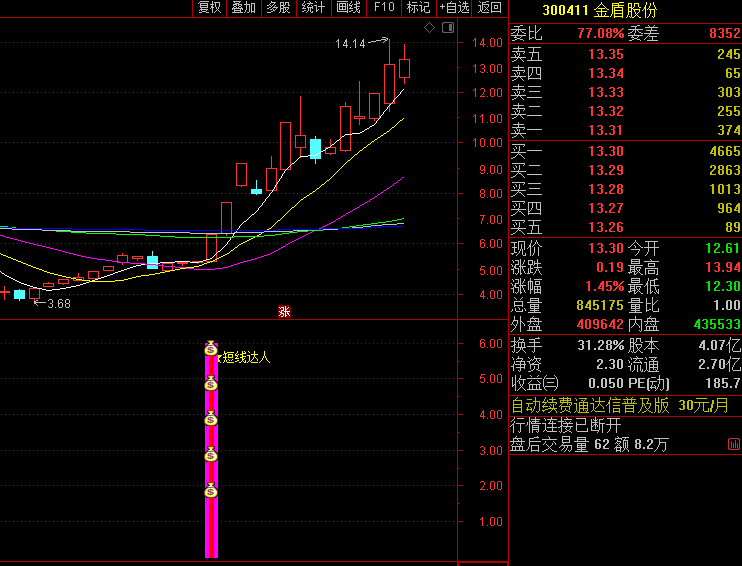Click the 买三 price 13.28
The width and height of the screenshot is (742, 566).
tap(606, 189)
